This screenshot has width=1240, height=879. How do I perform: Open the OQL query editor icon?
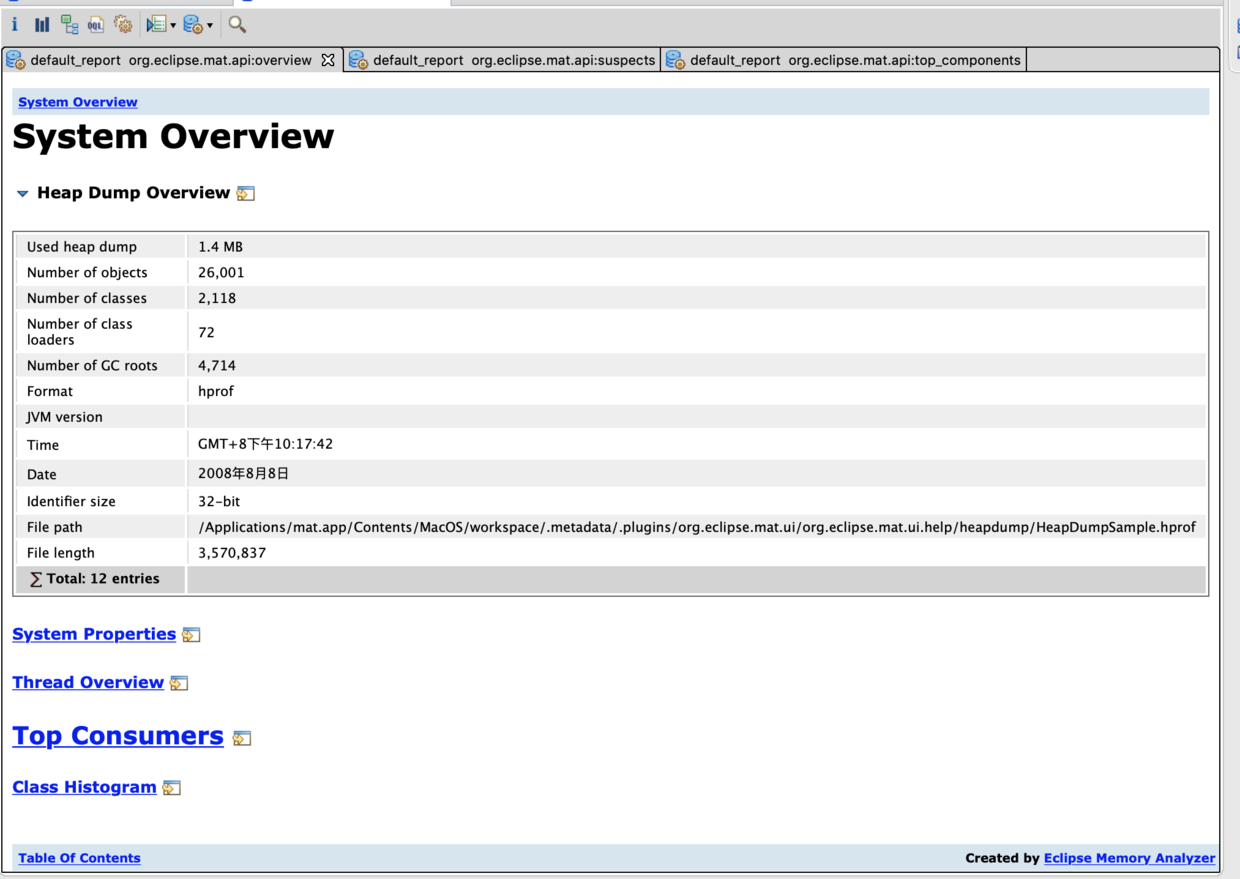tap(96, 24)
